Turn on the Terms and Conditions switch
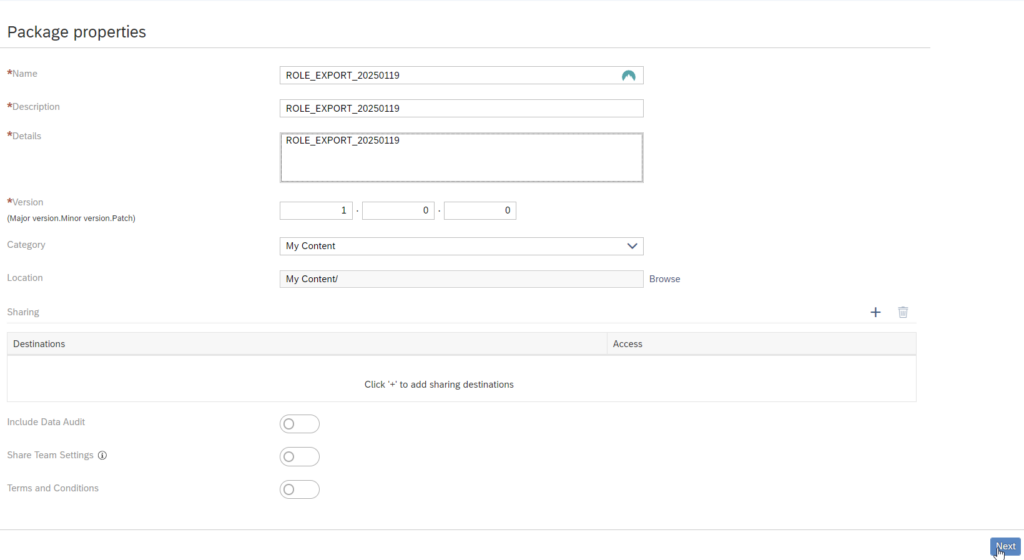Screen dimensions: 1024x560 299,489
